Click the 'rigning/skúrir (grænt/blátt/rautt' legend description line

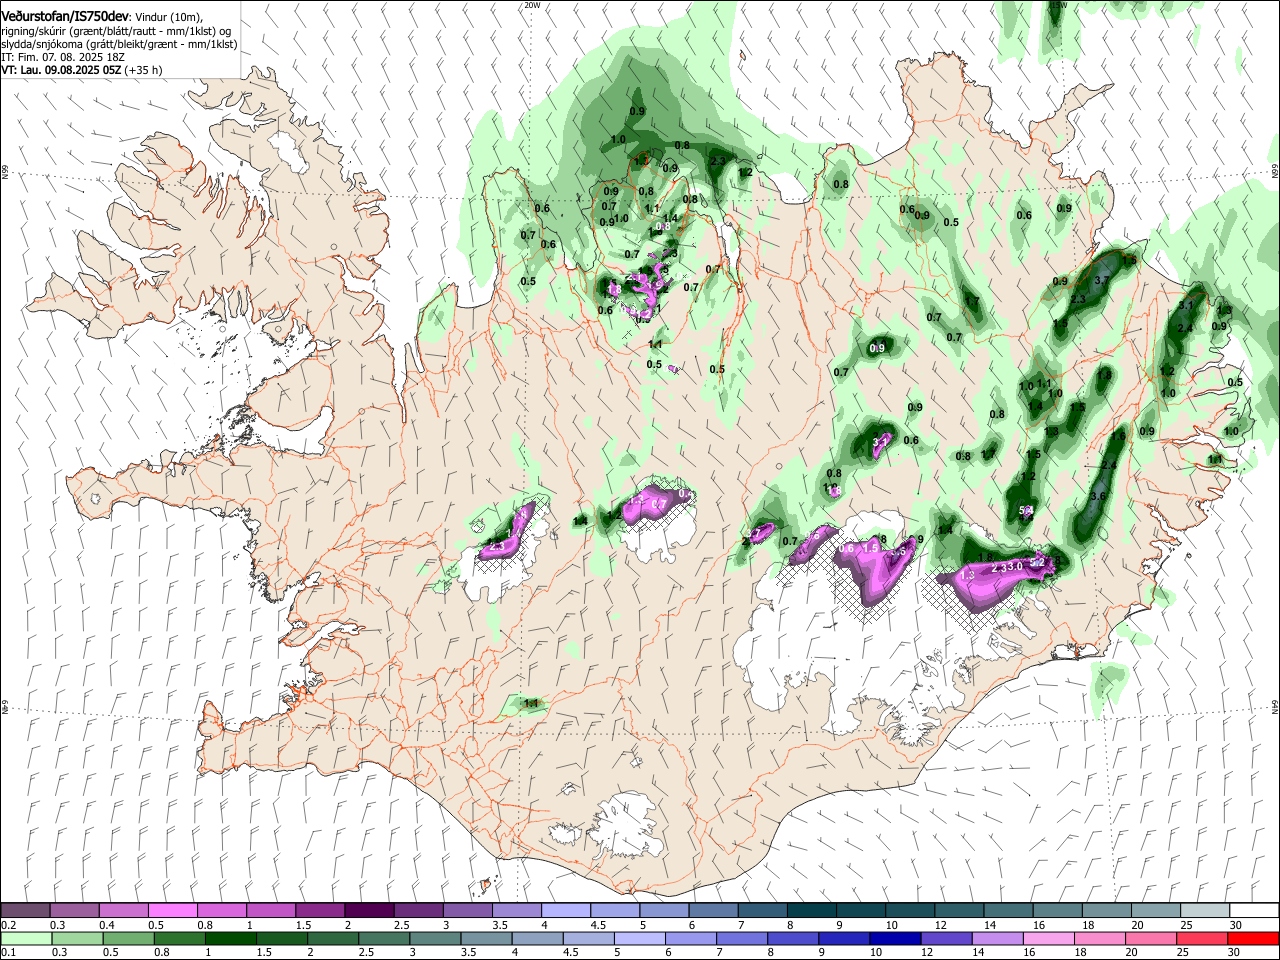click(116, 31)
